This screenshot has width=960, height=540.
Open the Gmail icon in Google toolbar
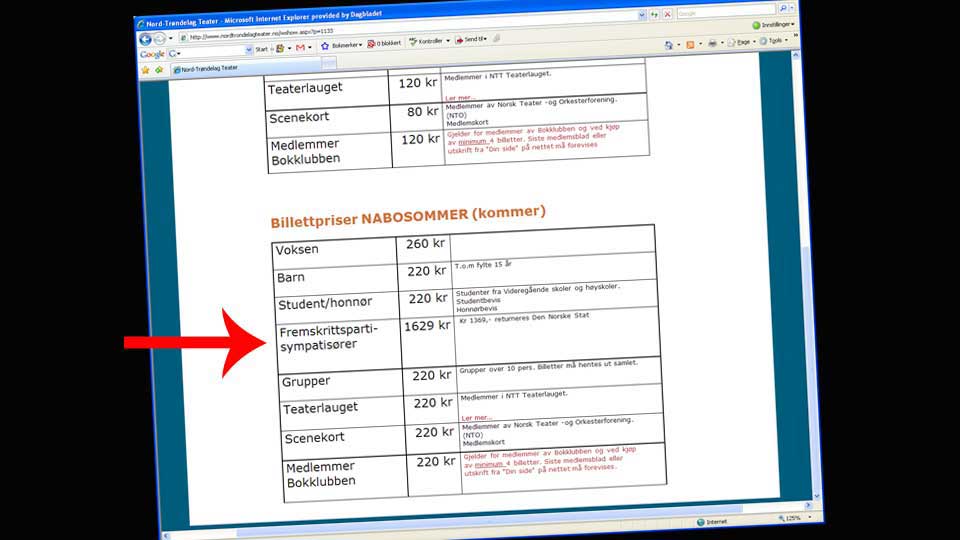point(300,47)
